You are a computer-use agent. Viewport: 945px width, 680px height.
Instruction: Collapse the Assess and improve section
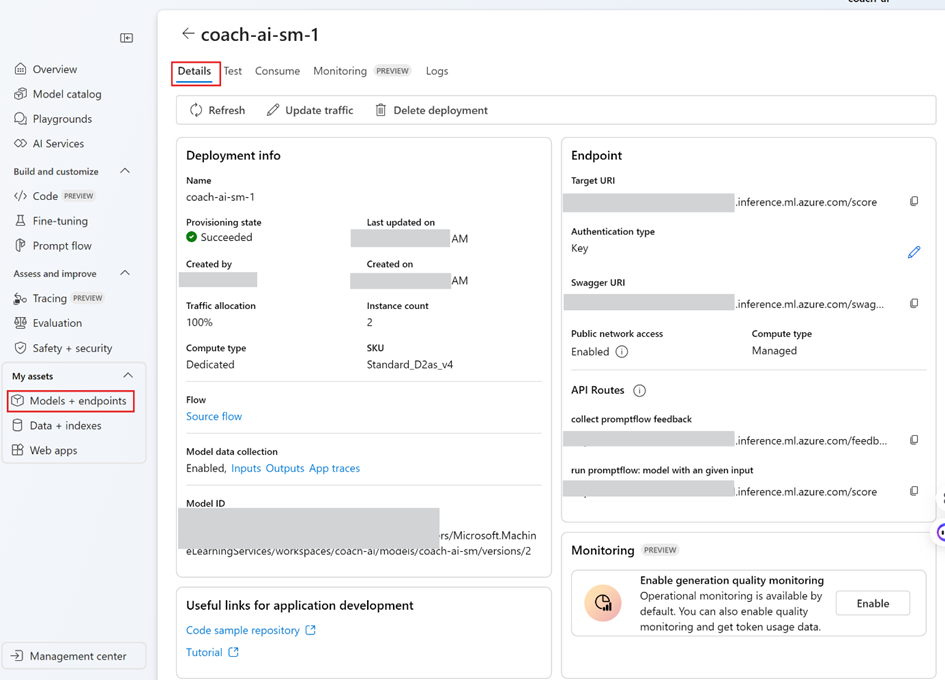pos(125,273)
